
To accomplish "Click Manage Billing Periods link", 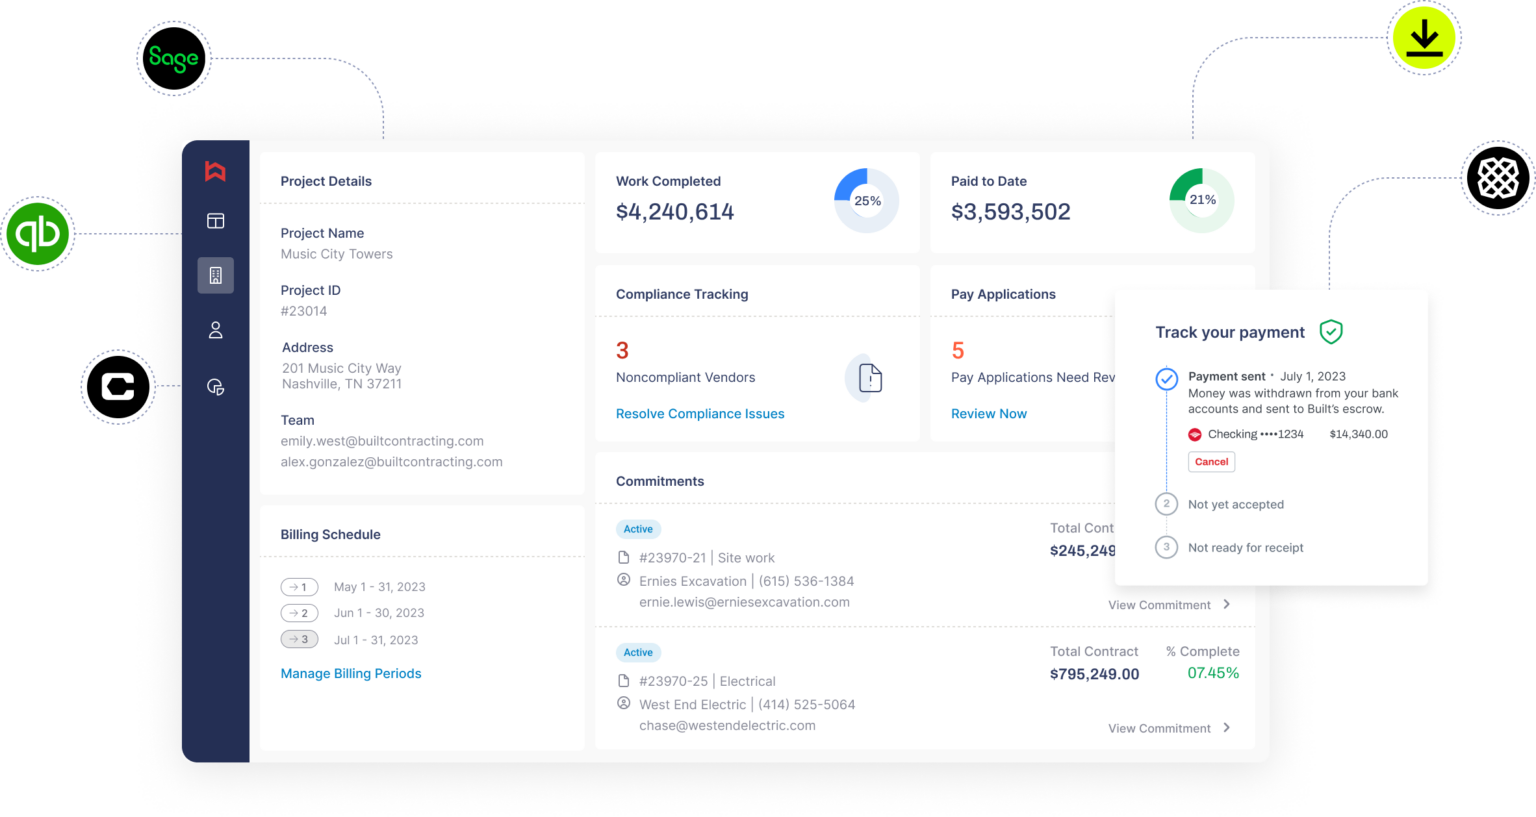I will tap(350, 673).
